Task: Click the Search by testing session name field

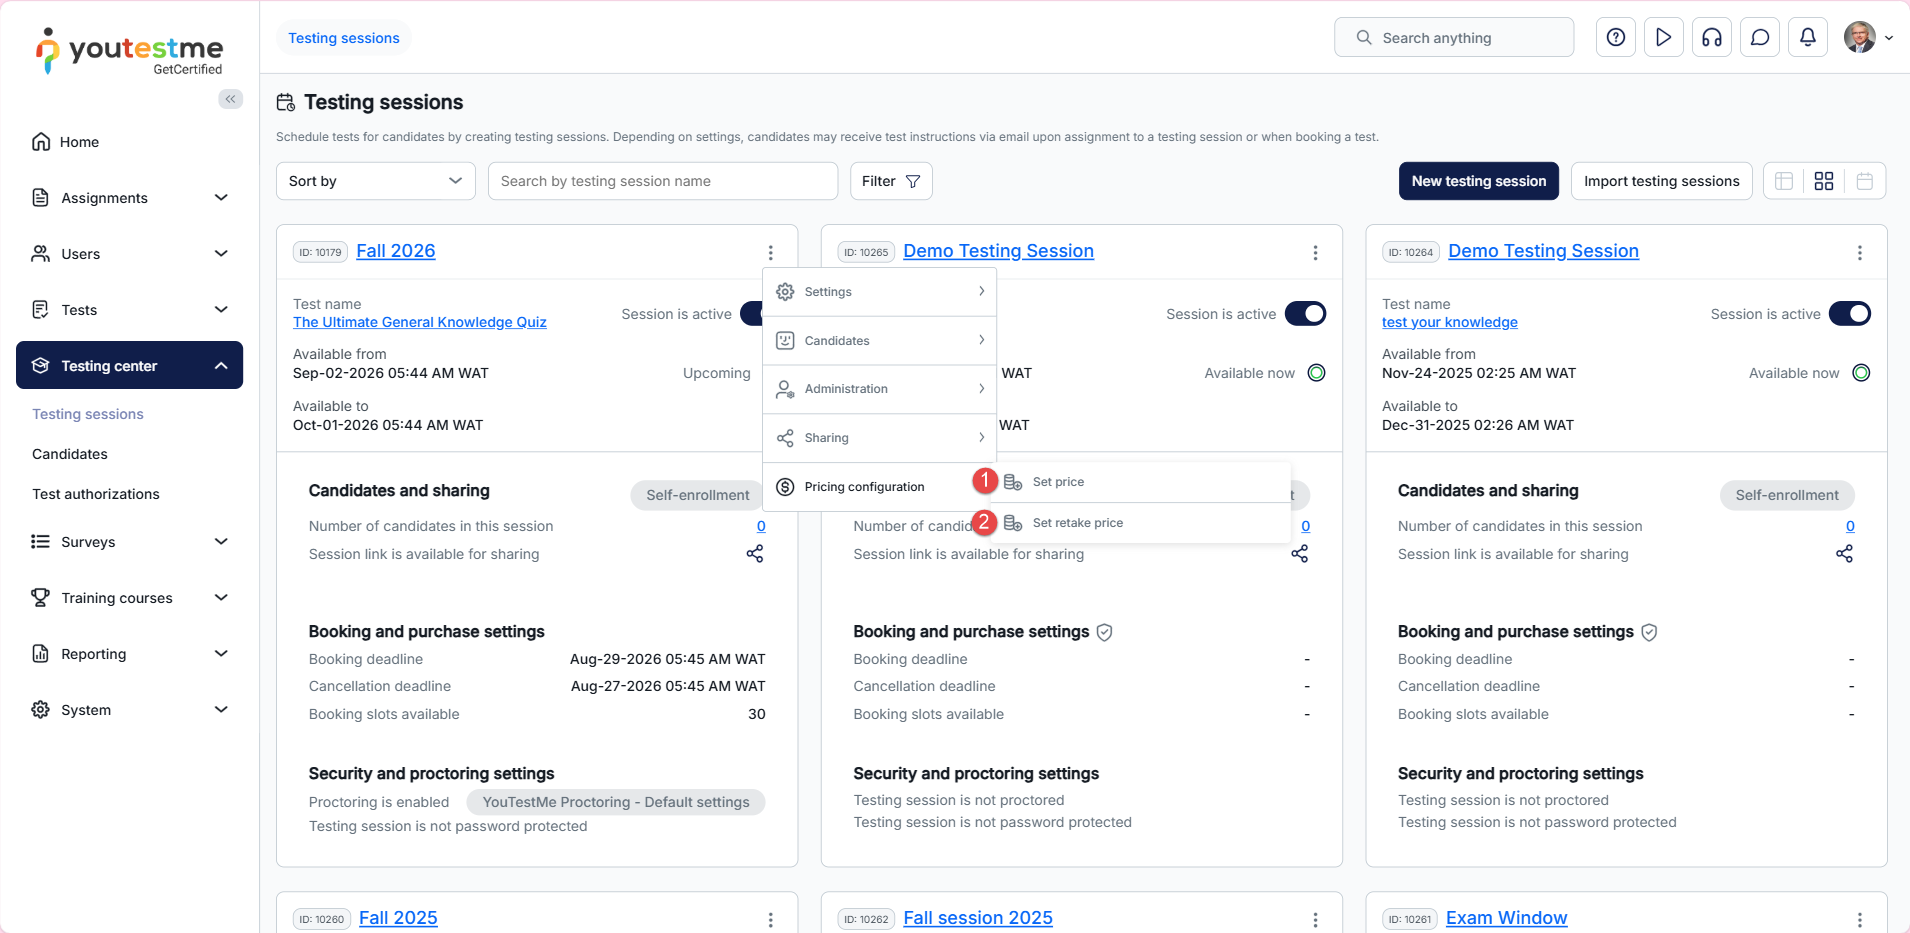Action: tap(662, 181)
